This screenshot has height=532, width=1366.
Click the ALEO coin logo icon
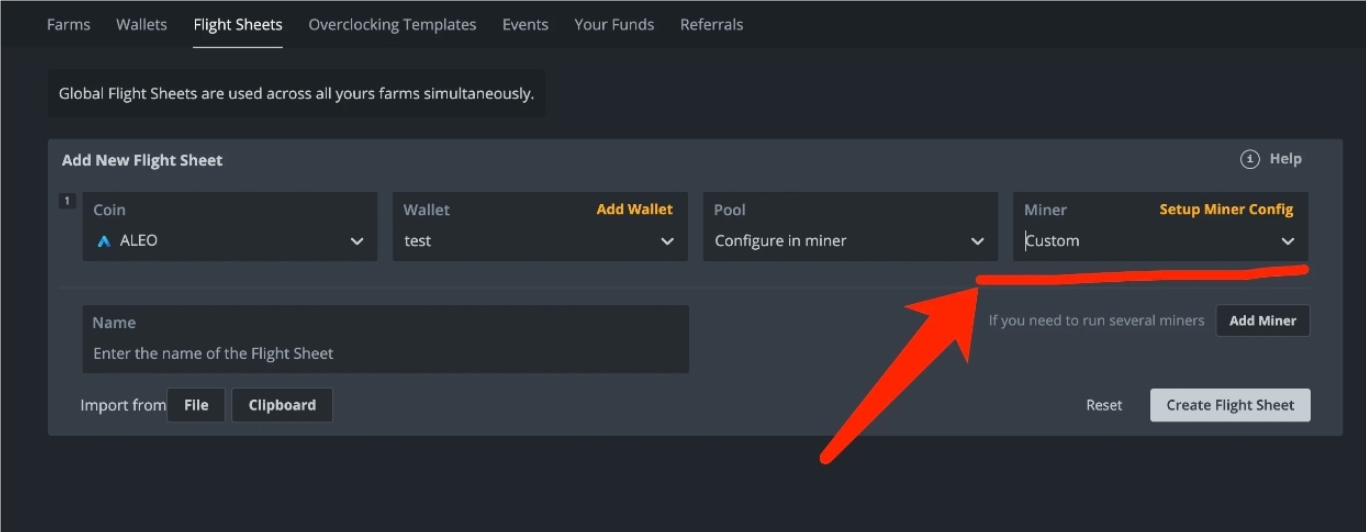click(104, 241)
